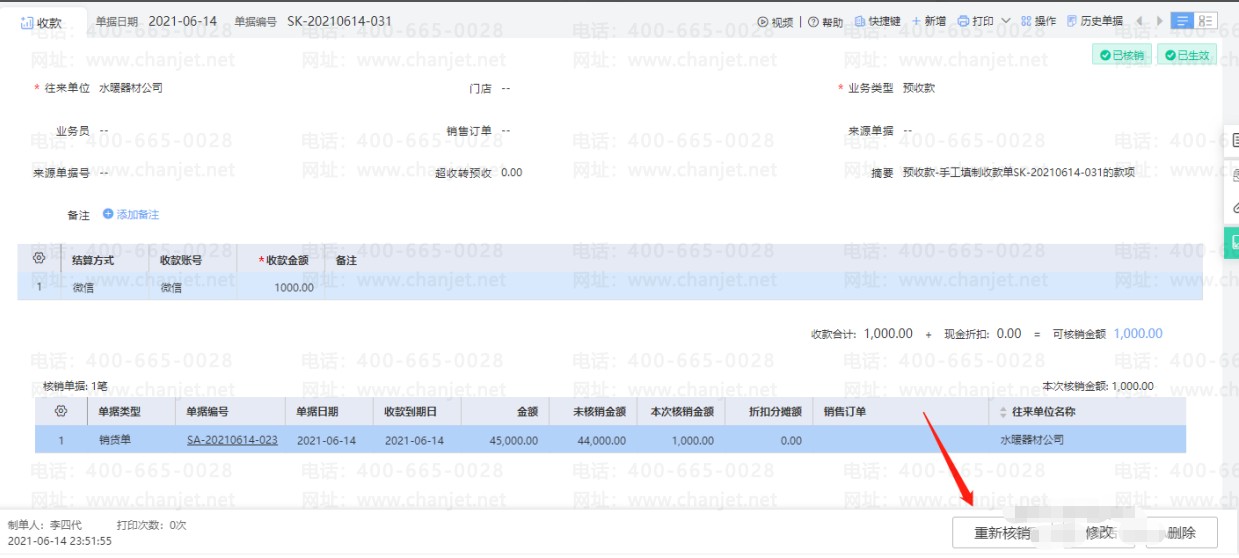Switch to the detail card layout view
This screenshot has height=558, width=1239.
pyautogui.click(x=1206, y=21)
